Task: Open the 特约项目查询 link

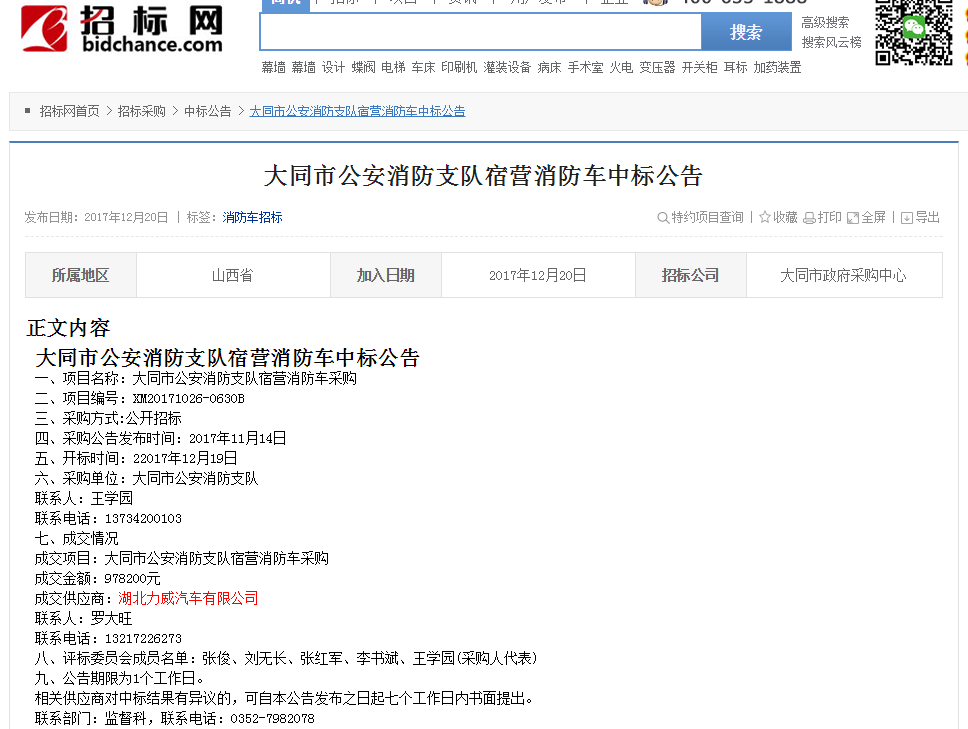Action: pyautogui.click(x=707, y=217)
